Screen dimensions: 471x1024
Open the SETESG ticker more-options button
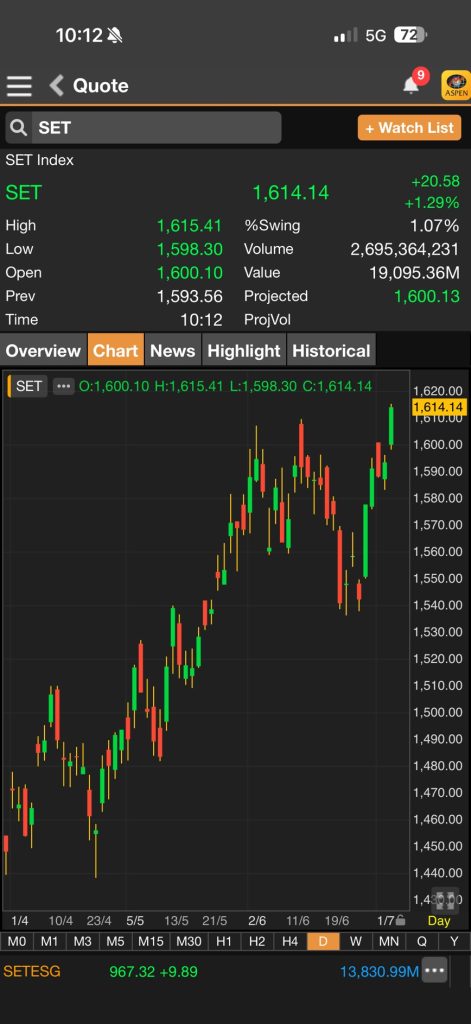tap(434, 970)
